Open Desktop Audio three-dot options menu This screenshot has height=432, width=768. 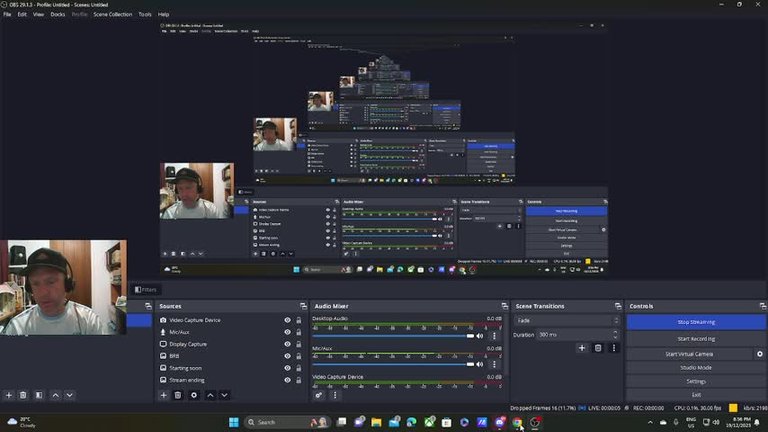coord(493,336)
